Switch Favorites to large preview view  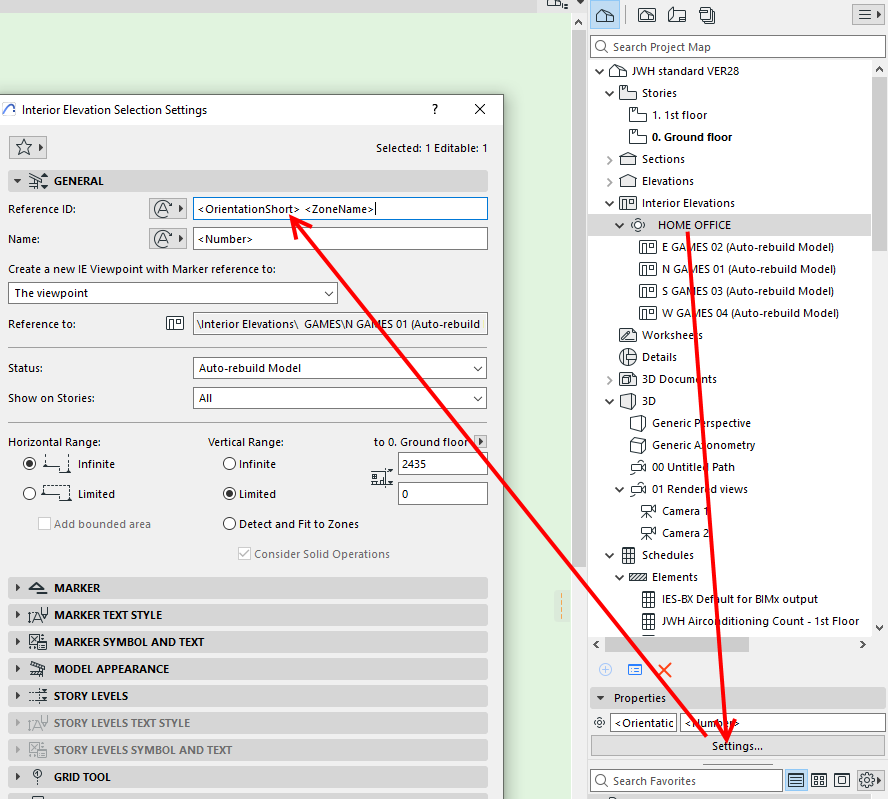[842, 781]
